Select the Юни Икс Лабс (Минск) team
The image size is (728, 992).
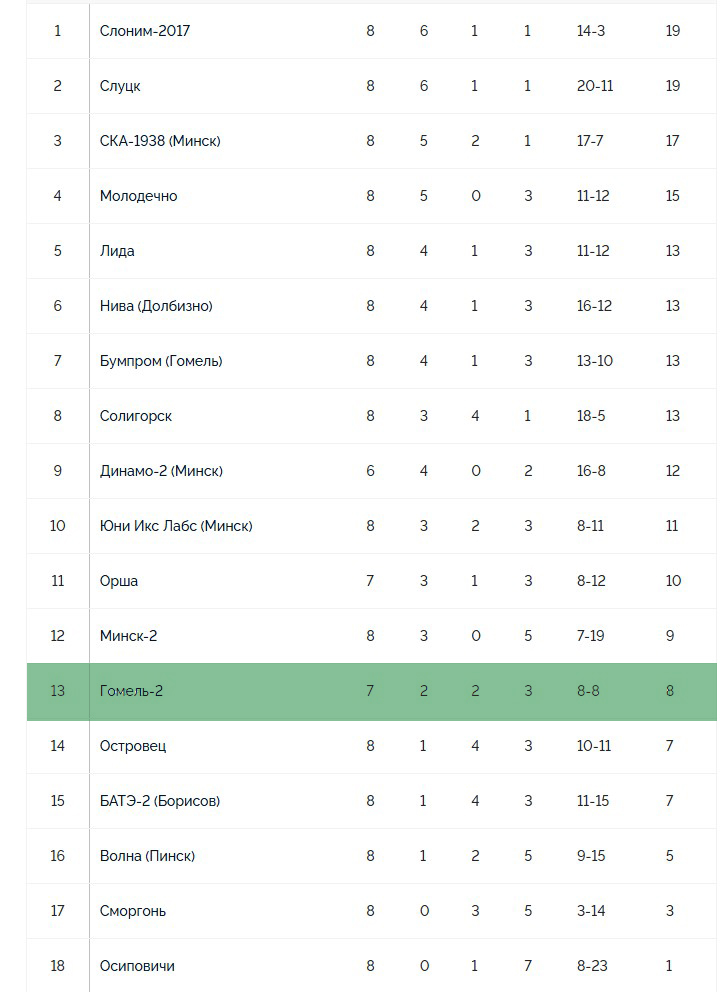click(176, 526)
